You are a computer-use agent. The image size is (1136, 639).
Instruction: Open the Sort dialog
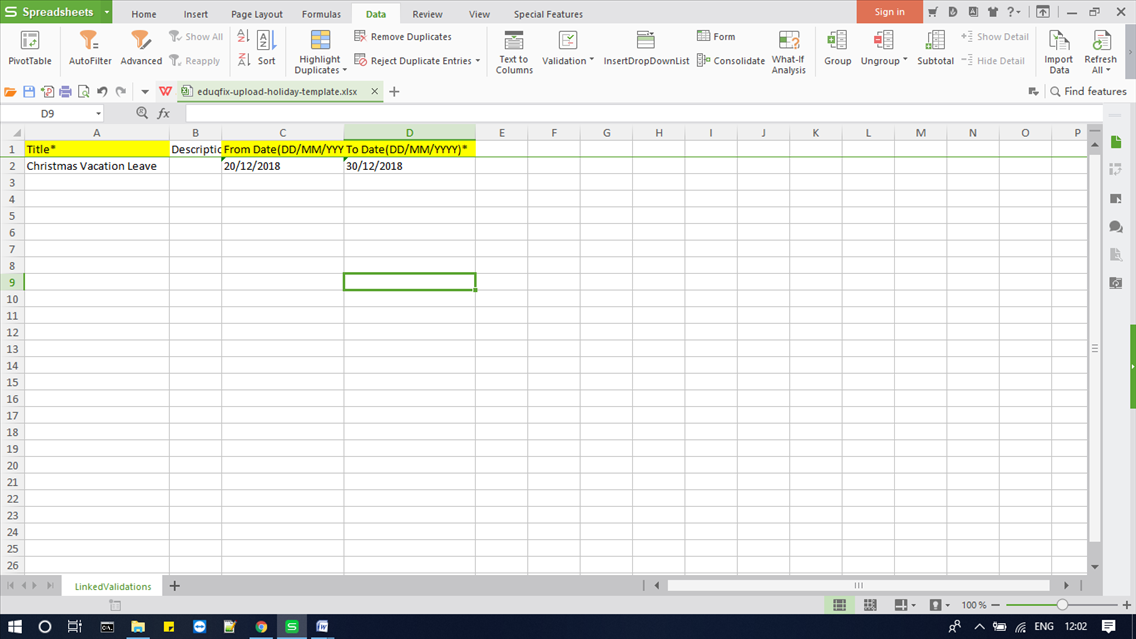pyautogui.click(x=266, y=48)
